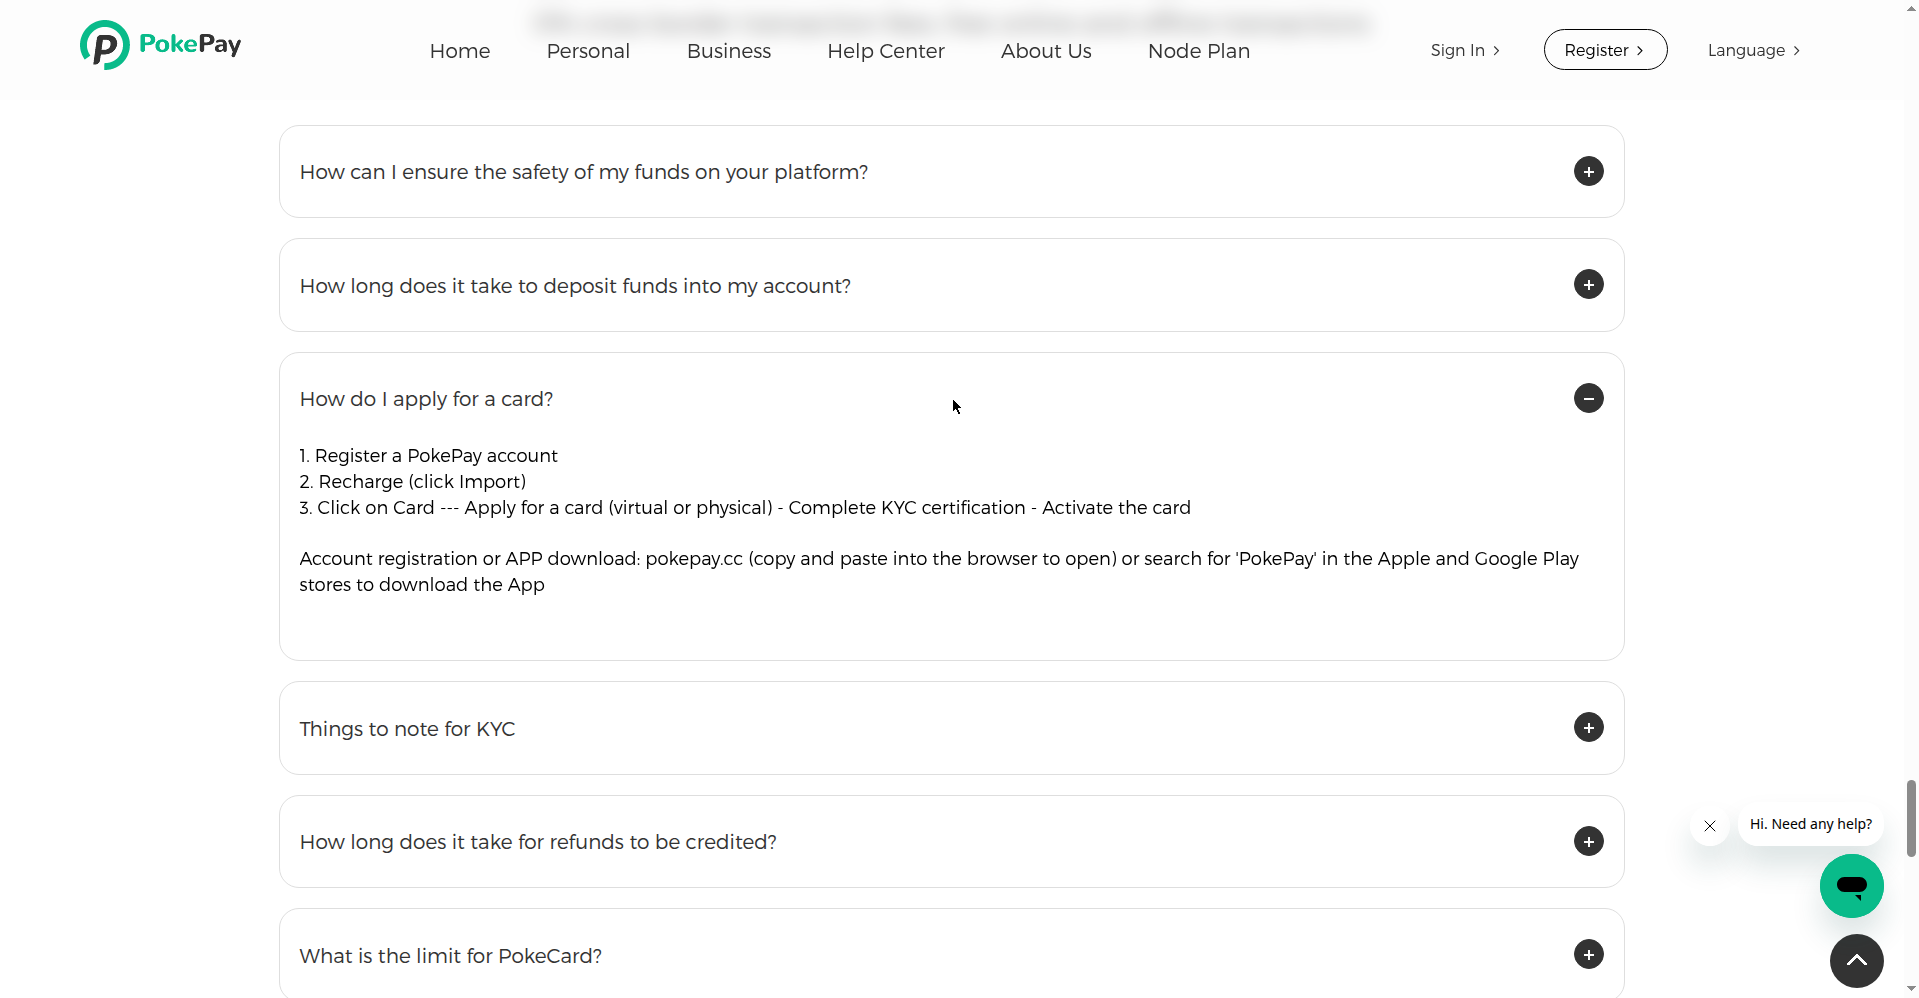
Task: Dismiss the 'Need any help?' chat bubble
Action: [x=1710, y=826]
